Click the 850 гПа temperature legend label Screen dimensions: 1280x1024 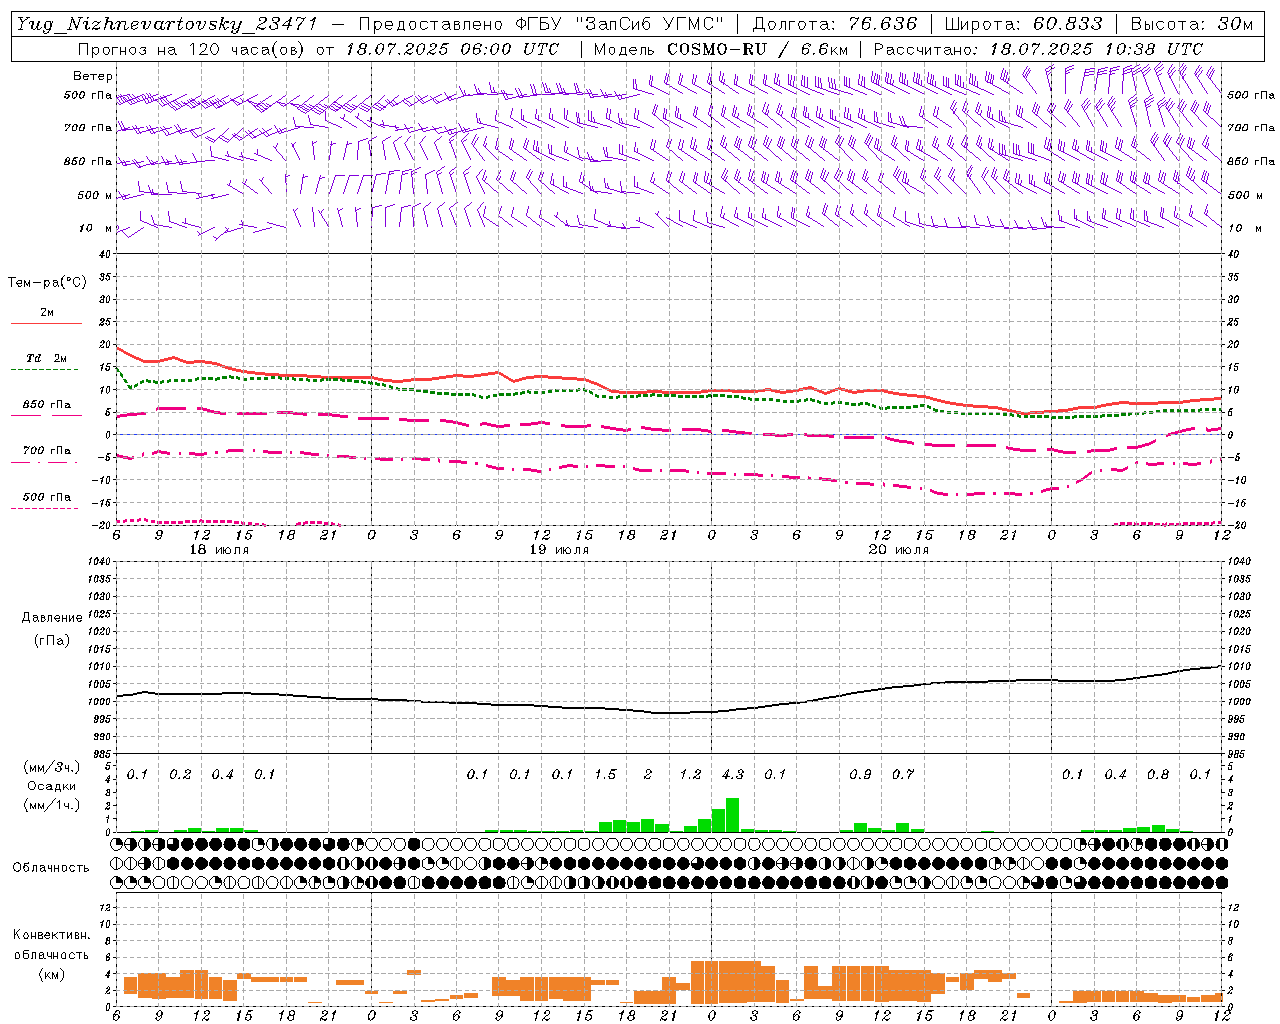click(x=47, y=405)
